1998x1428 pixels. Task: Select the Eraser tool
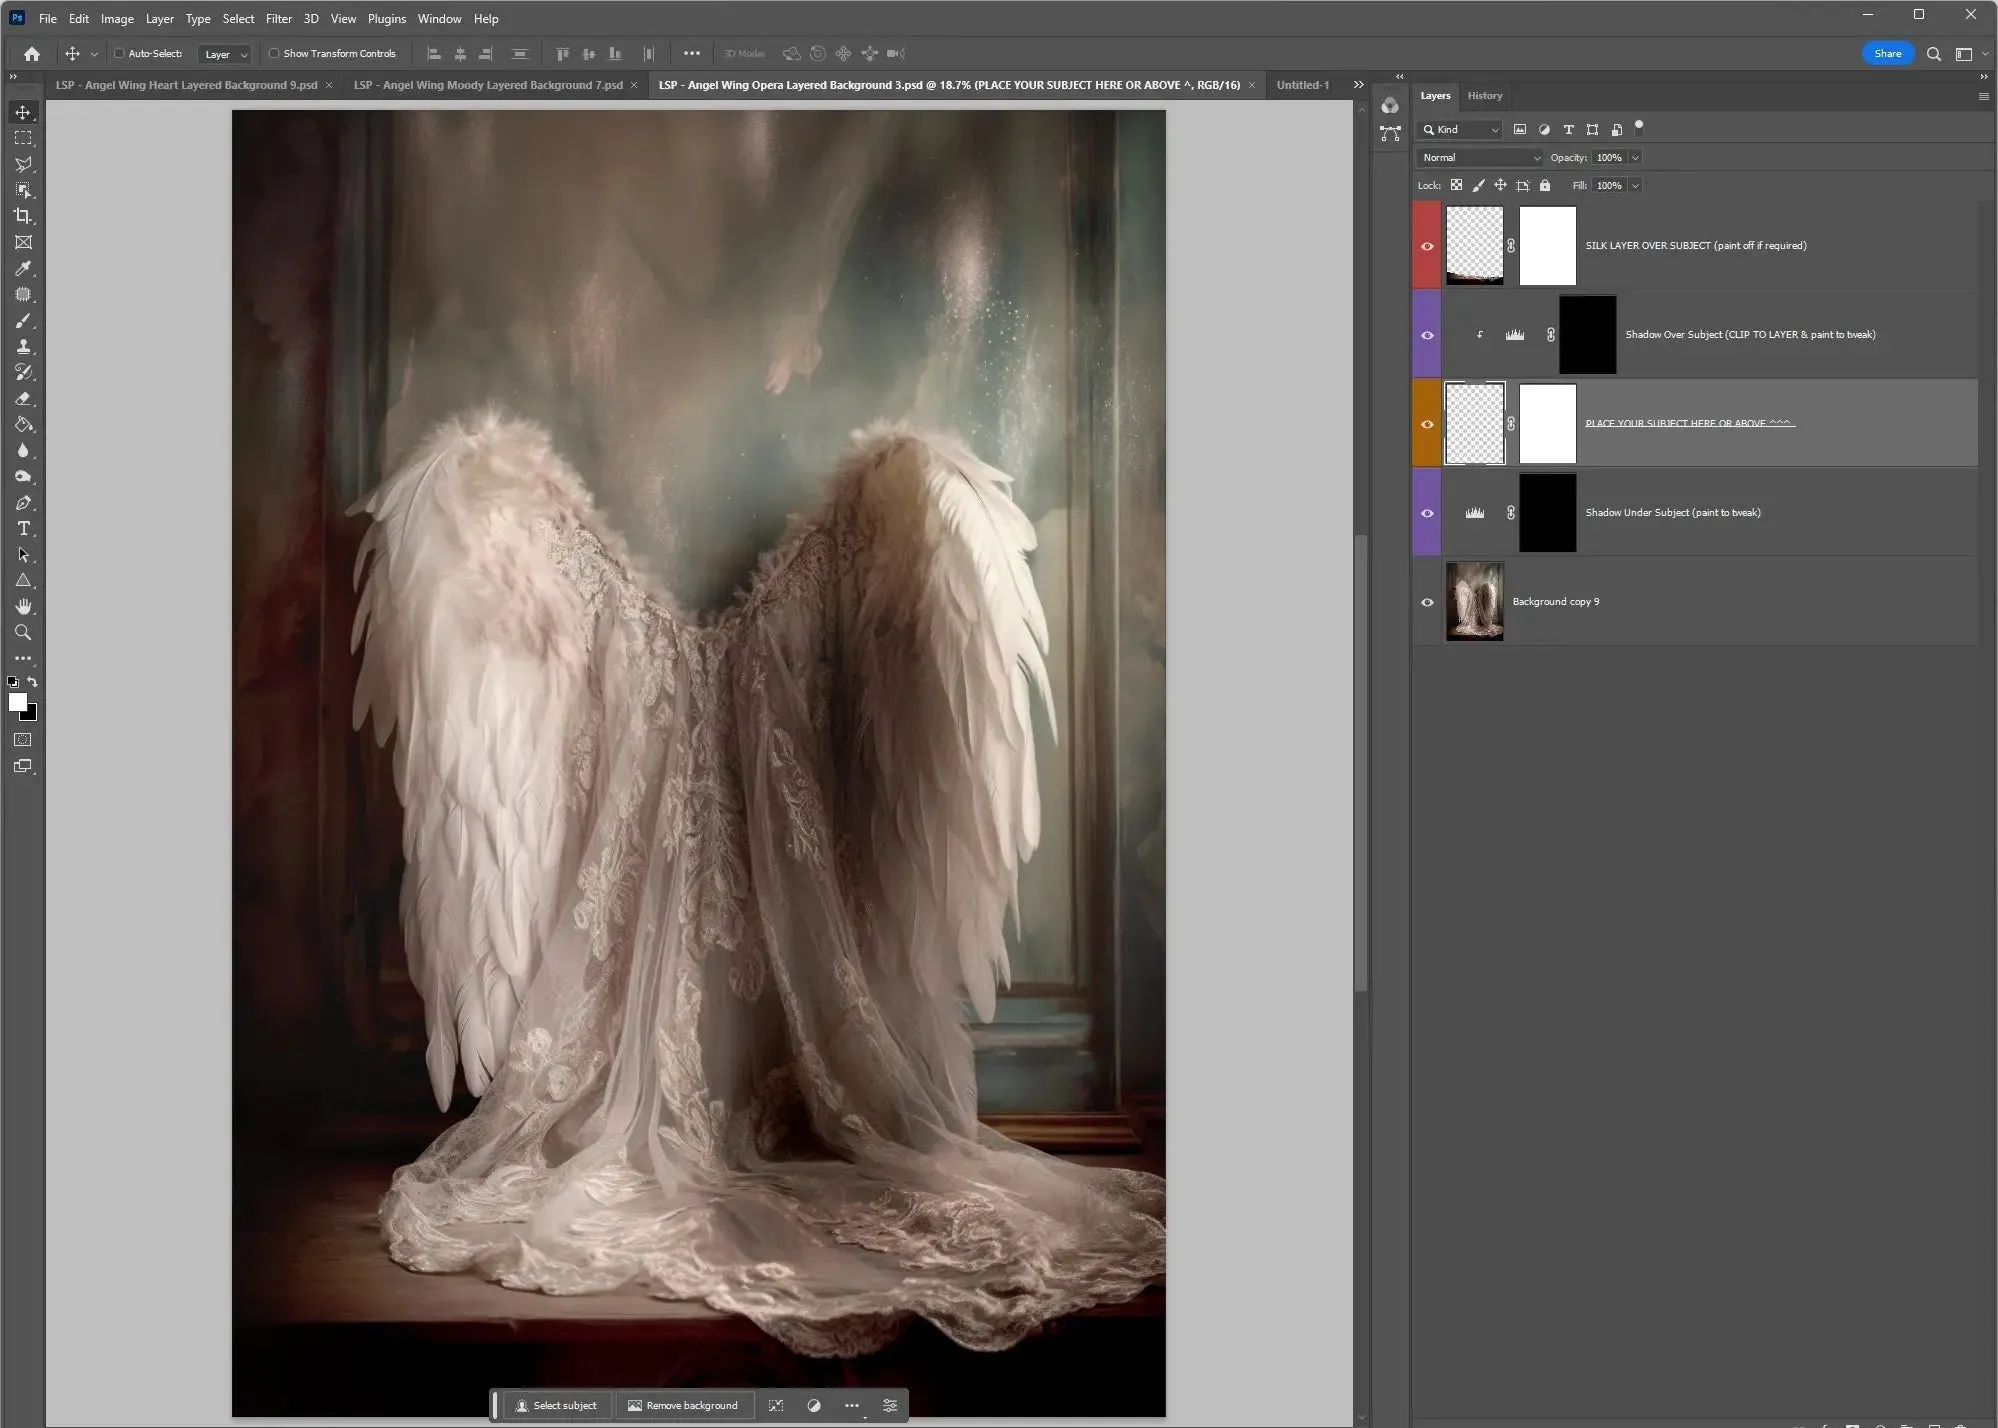tap(23, 398)
